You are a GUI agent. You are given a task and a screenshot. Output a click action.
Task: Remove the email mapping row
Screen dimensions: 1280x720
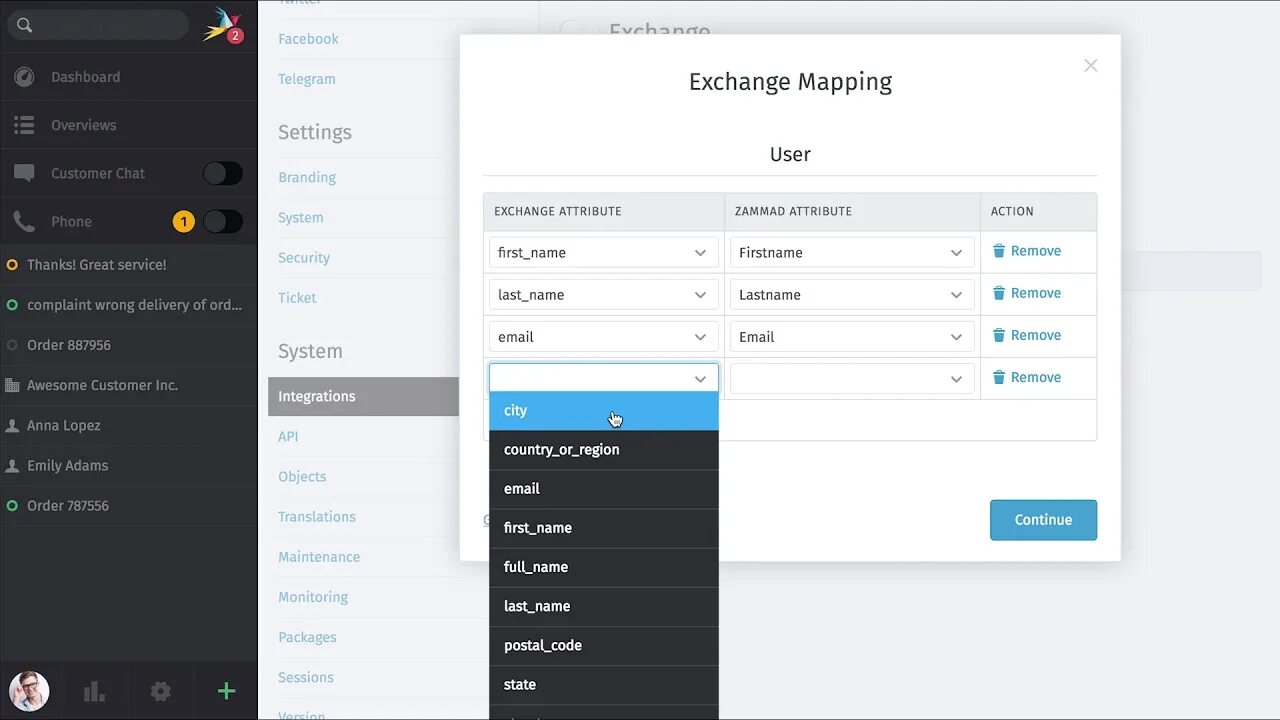click(1026, 335)
